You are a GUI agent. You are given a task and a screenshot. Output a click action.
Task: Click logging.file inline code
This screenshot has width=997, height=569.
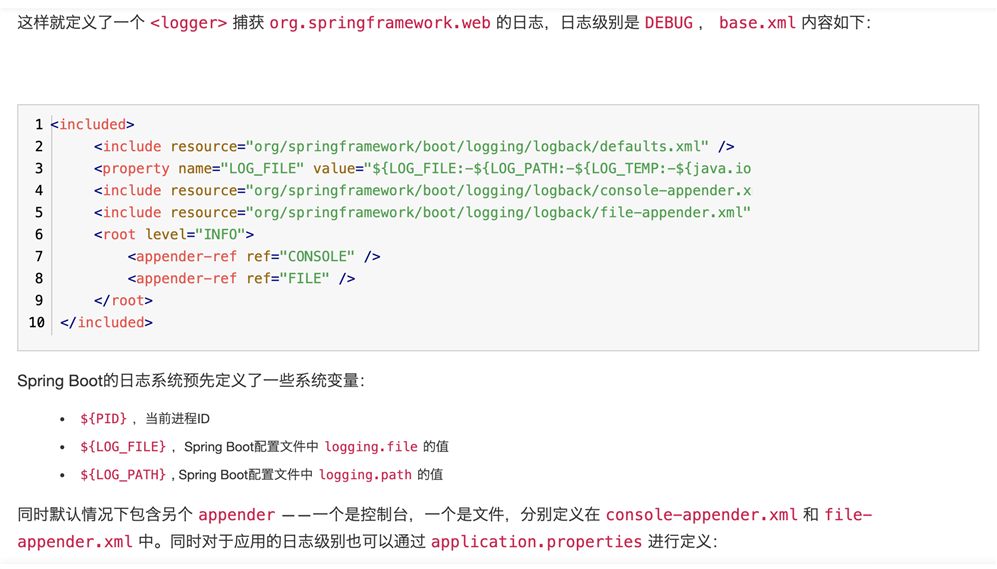pos(371,446)
